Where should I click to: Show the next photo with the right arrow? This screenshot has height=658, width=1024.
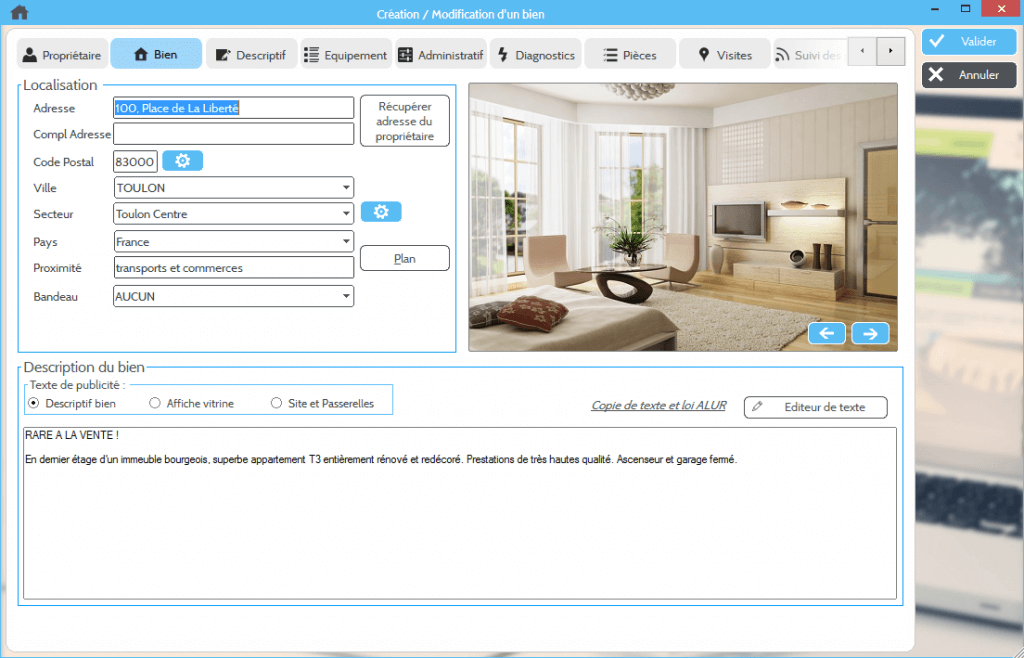tap(870, 334)
